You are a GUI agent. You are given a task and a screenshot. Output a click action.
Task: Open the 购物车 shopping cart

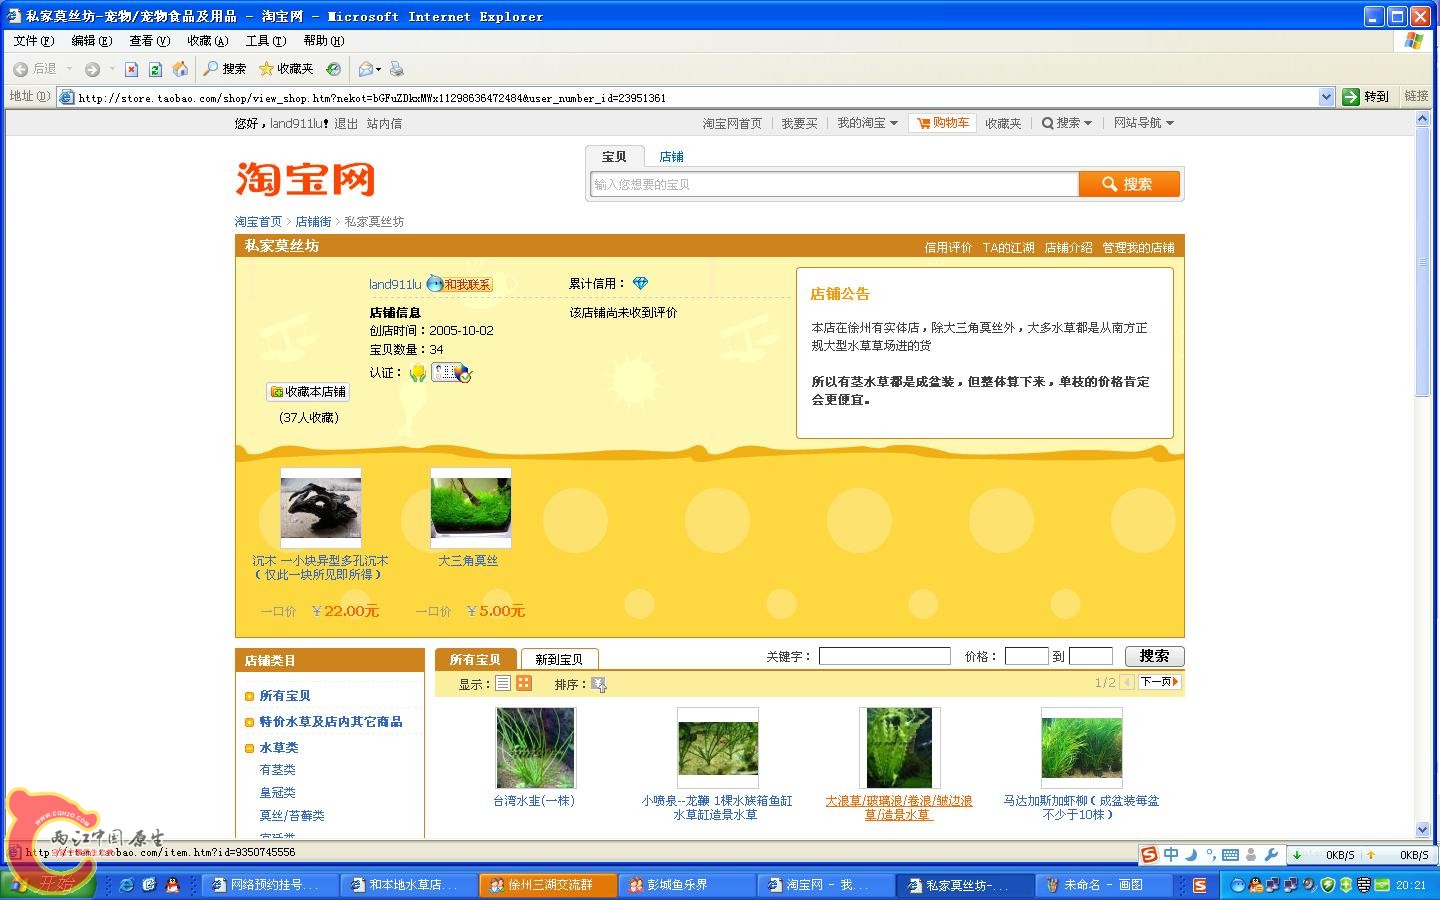coord(941,123)
